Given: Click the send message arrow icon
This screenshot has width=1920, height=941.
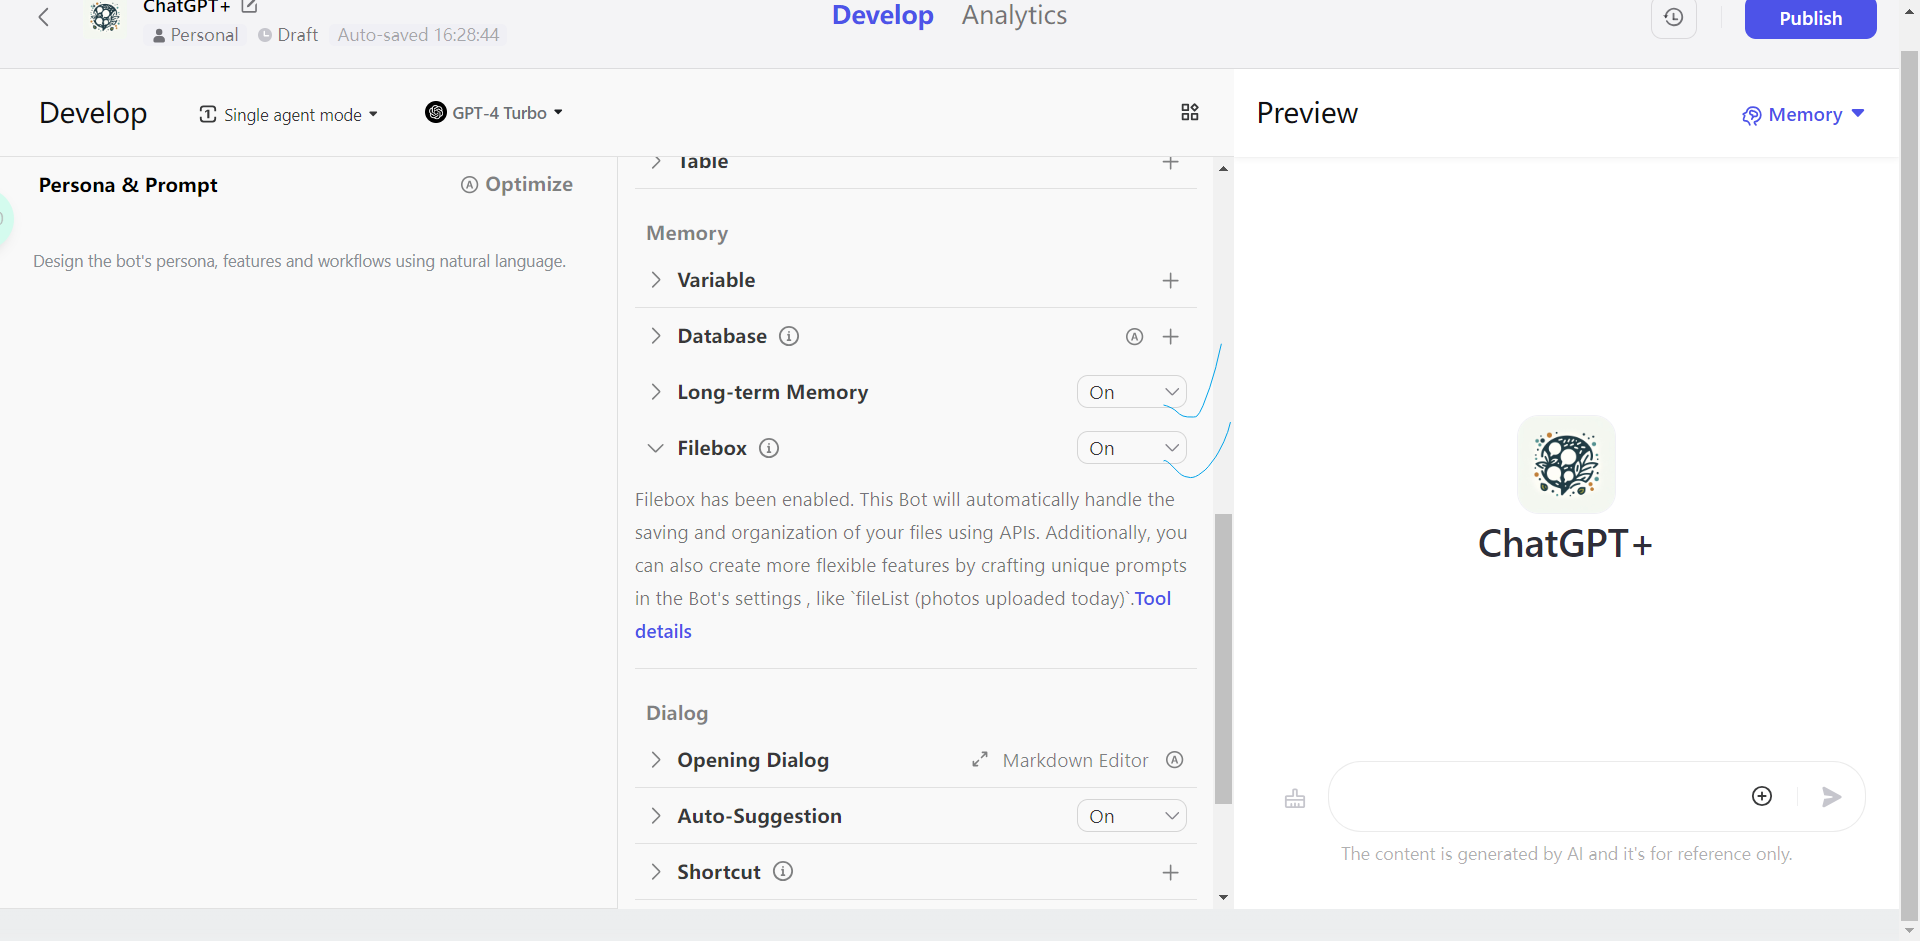Looking at the screenshot, I should click(1831, 796).
